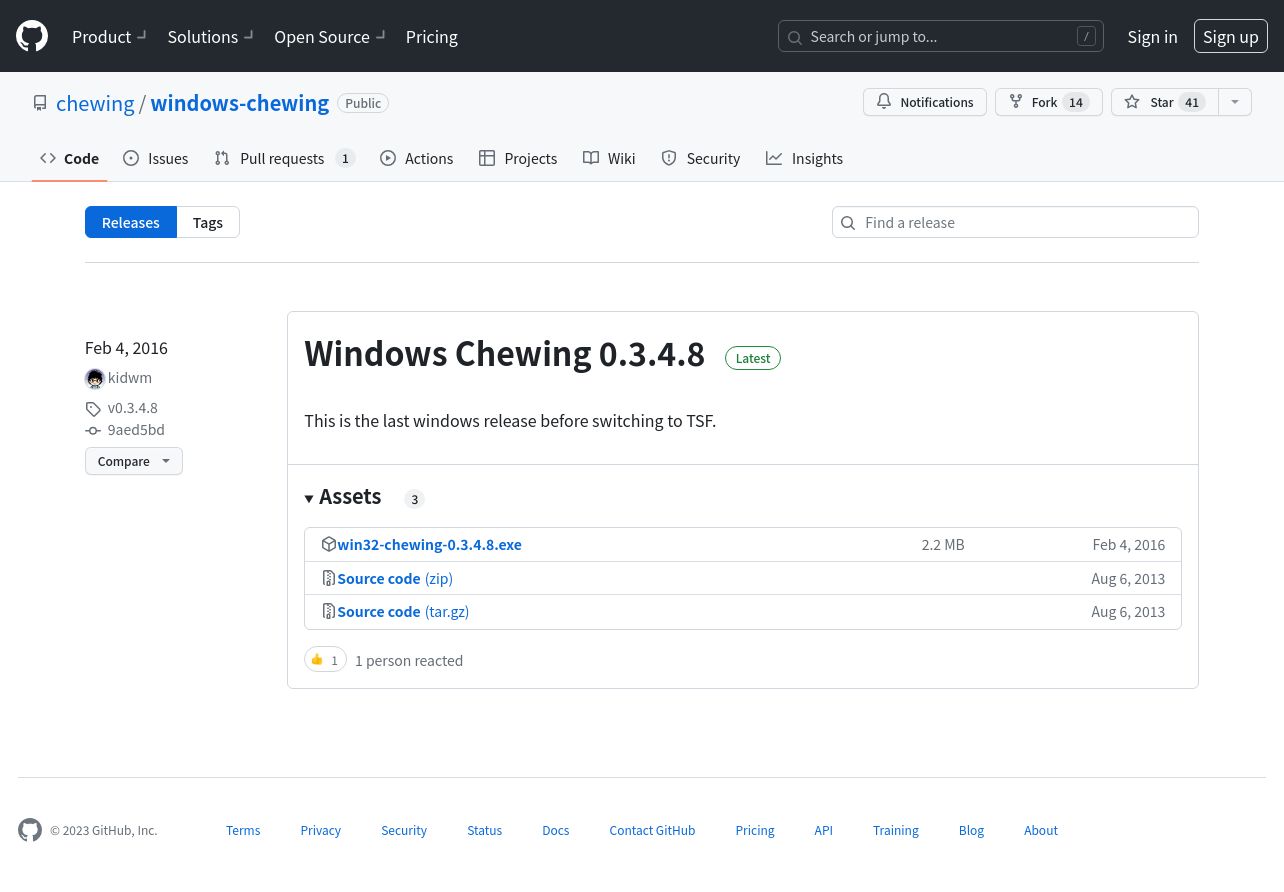Switch to the Issues tab
This screenshot has height=892, width=1284.
[x=156, y=158]
